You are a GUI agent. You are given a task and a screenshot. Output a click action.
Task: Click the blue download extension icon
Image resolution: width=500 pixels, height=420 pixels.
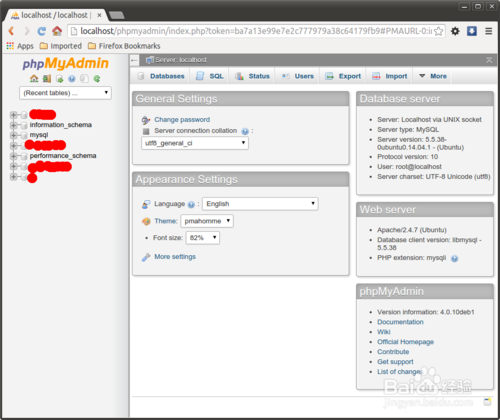(x=472, y=31)
